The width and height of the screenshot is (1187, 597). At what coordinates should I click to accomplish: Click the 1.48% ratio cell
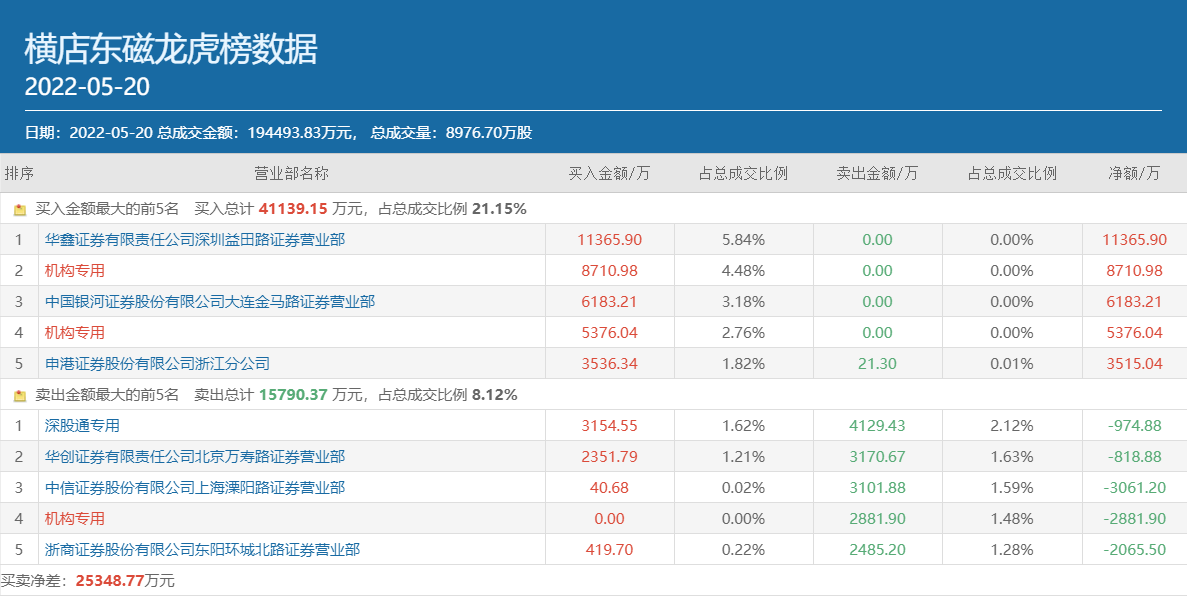[1011, 519]
